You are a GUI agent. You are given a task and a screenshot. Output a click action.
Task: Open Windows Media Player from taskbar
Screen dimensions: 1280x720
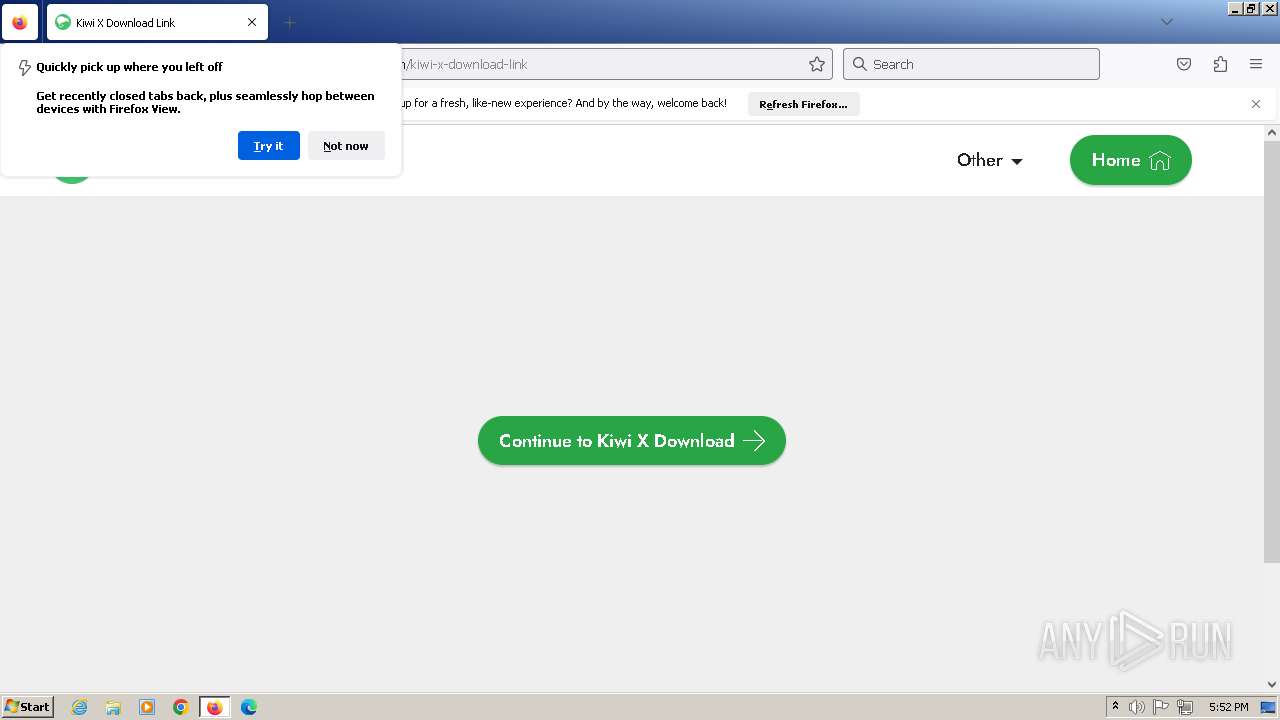pos(147,707)
